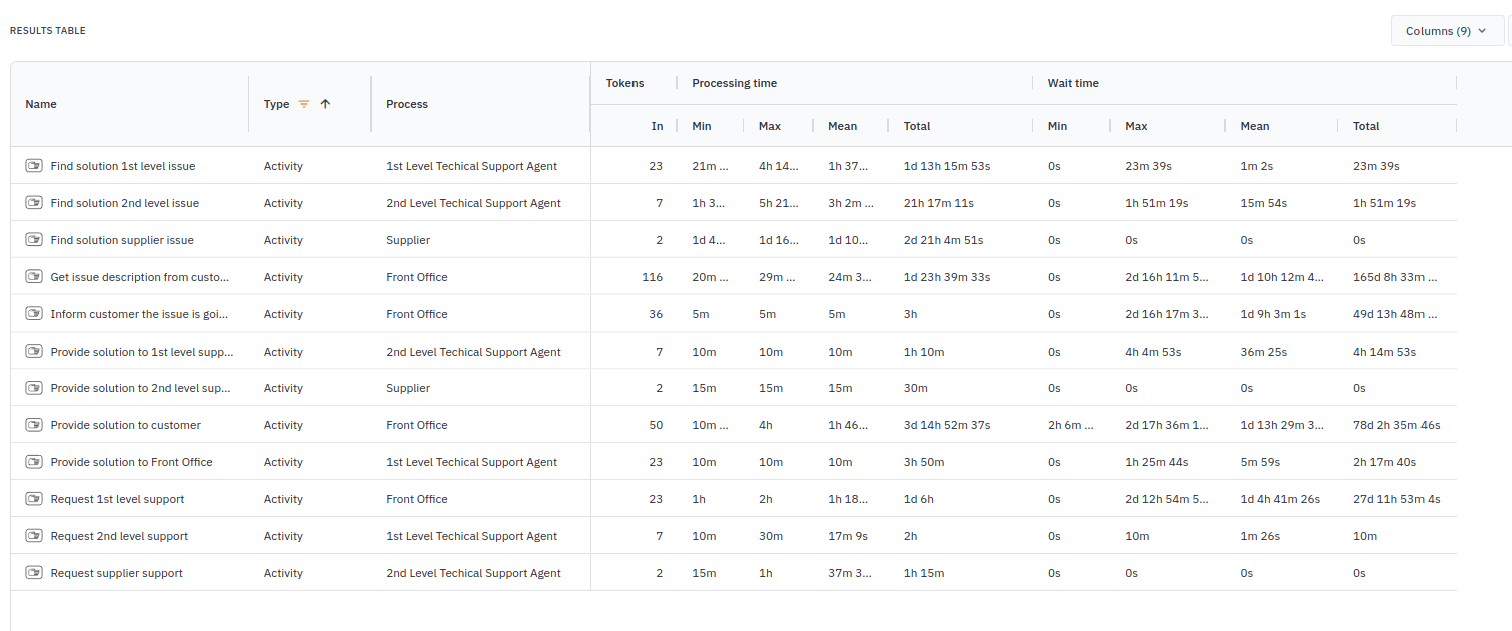Click the activity icon for Find solution supplier issue
Screen dimensions: 1512x631
(34, 239)
